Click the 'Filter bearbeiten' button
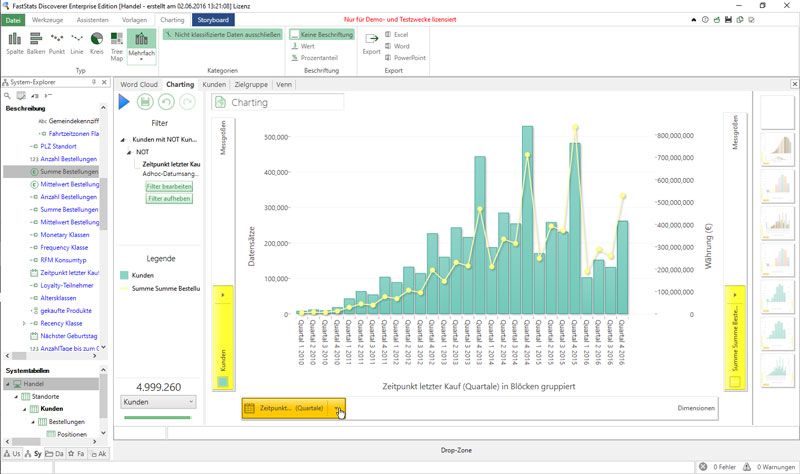The width and height of the screenshot is (800, 474). (169, 186)
